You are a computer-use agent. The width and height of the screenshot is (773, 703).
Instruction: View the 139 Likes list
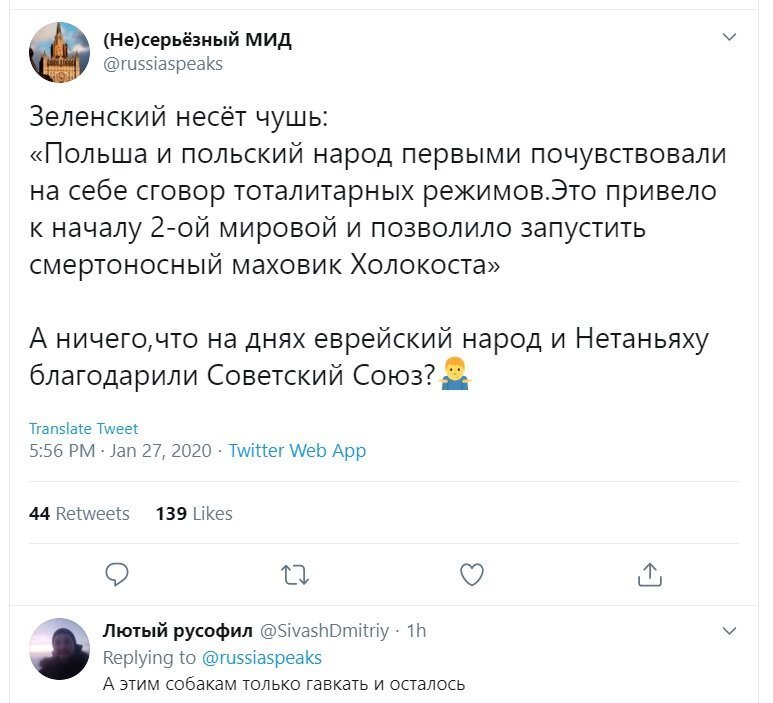[x=194, y=514]
